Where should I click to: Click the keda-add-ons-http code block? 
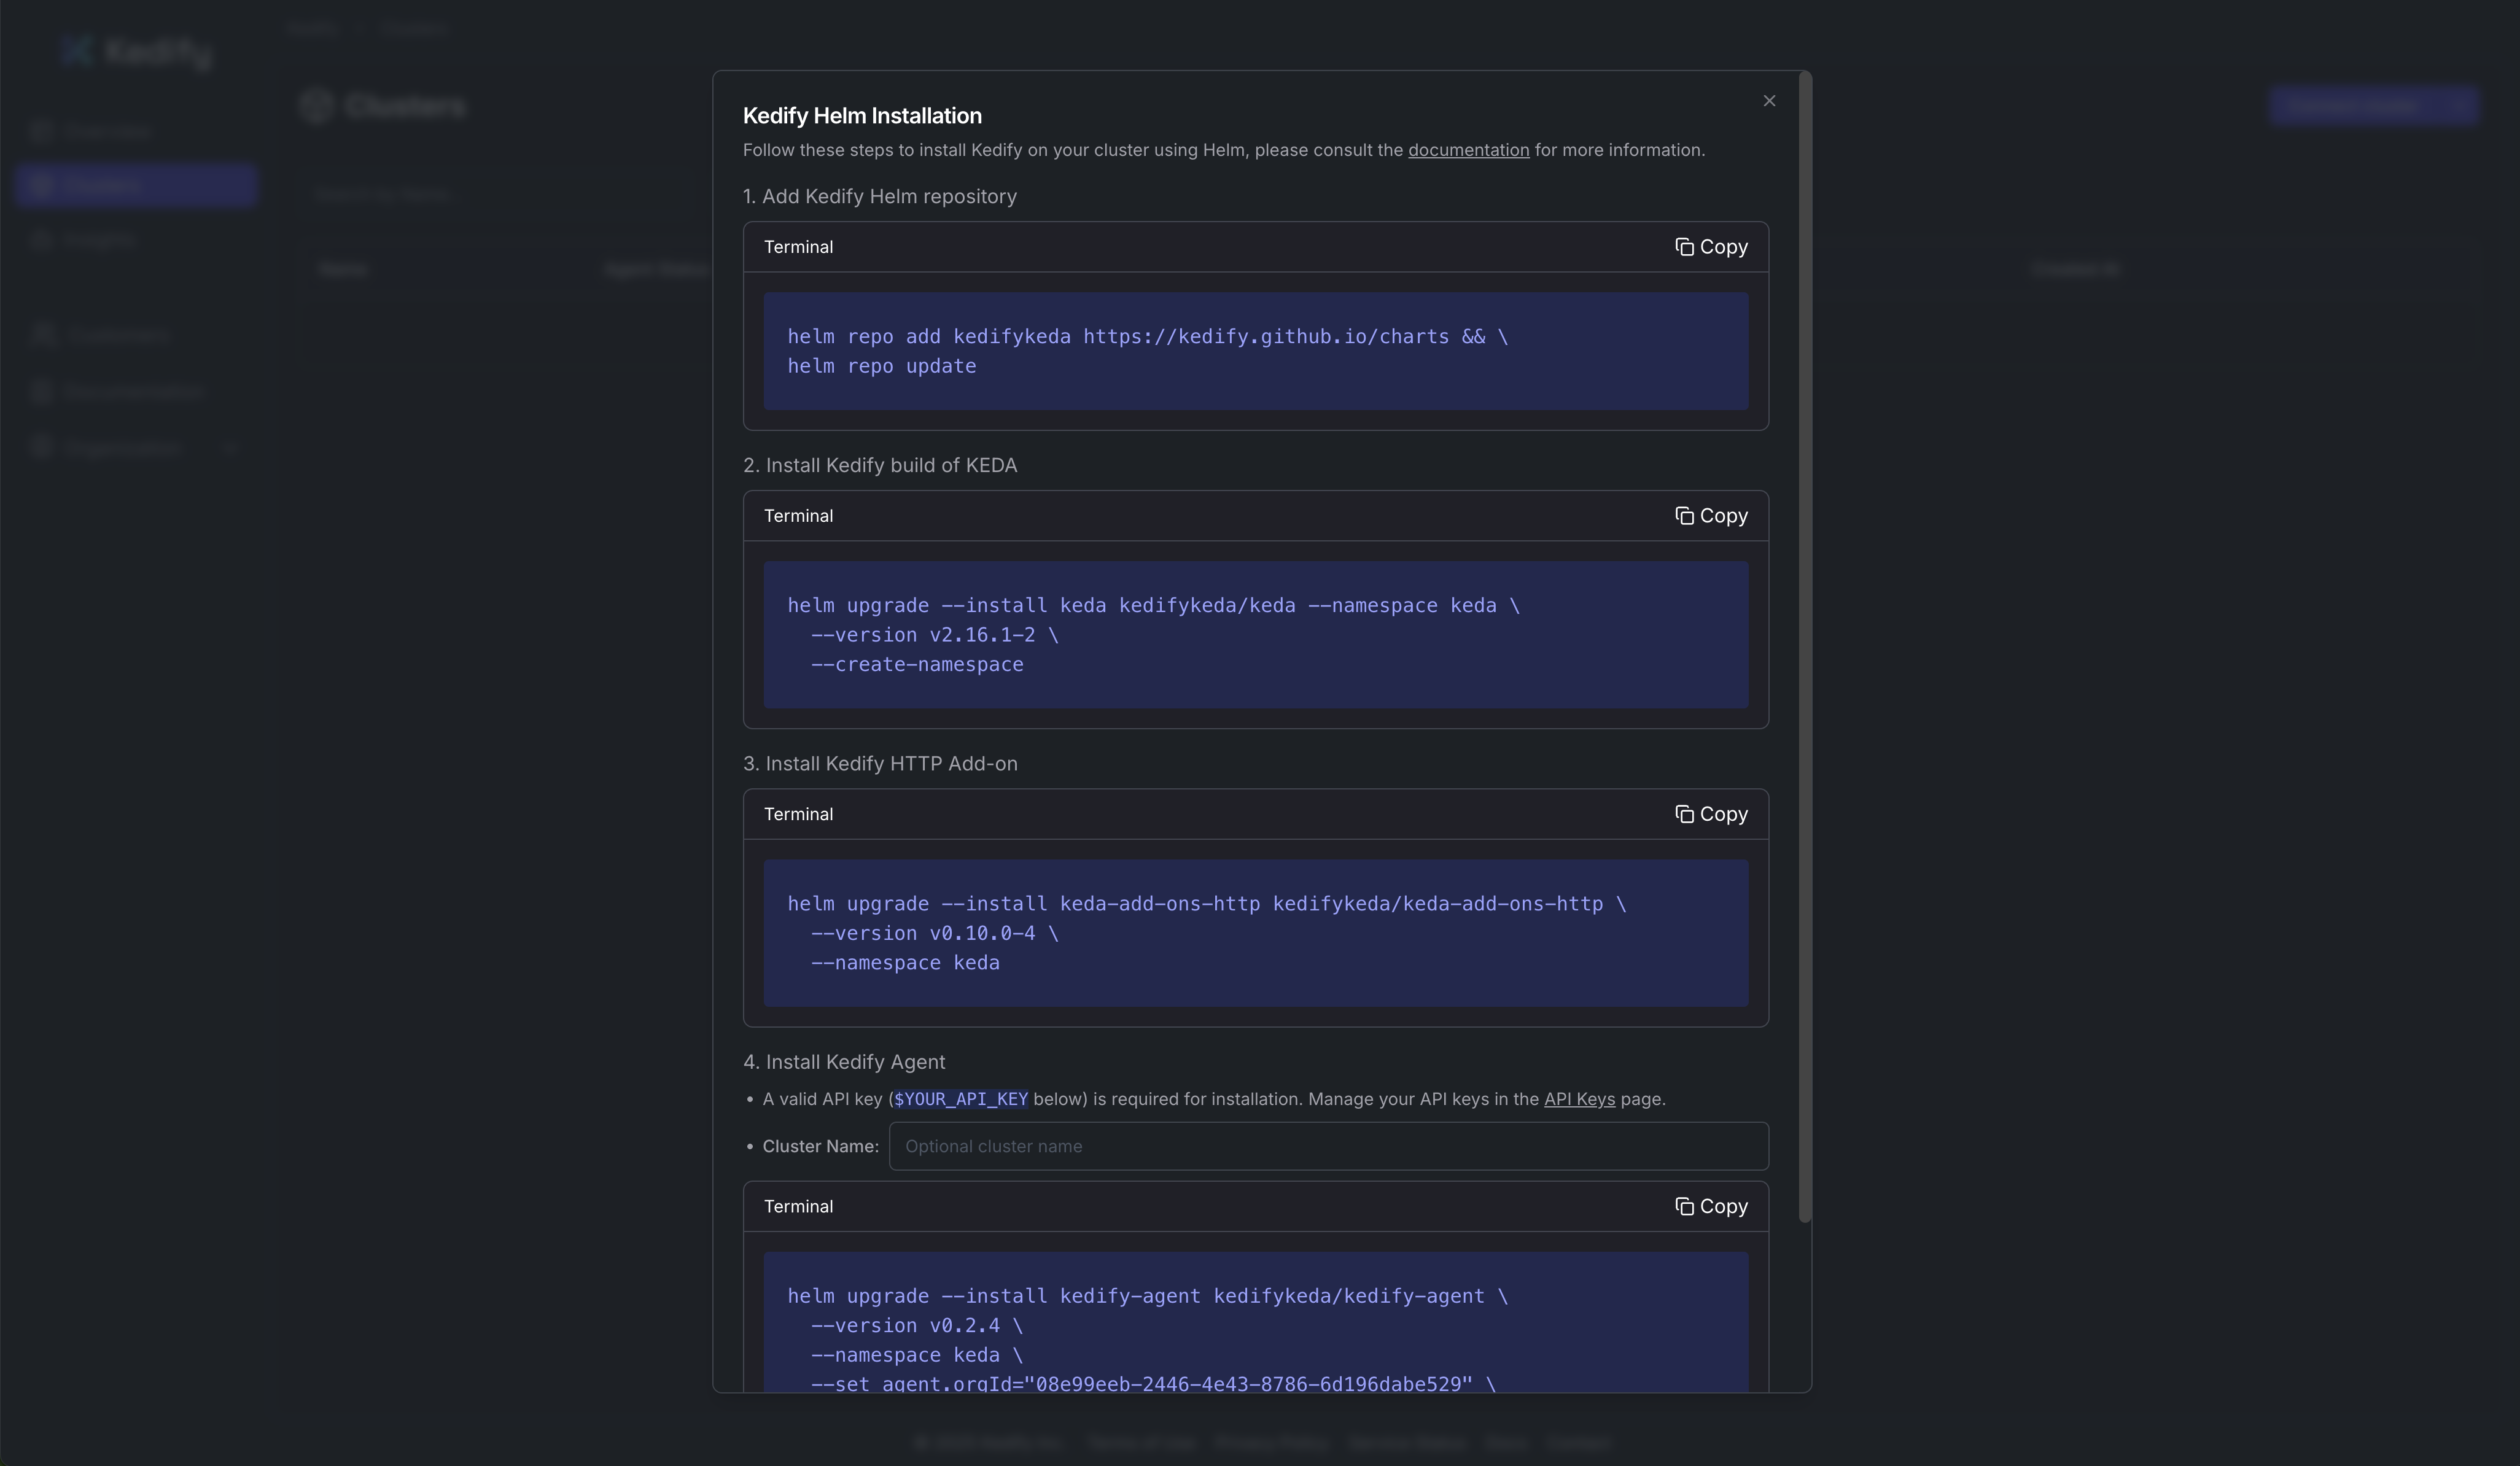click(1256, 933)
